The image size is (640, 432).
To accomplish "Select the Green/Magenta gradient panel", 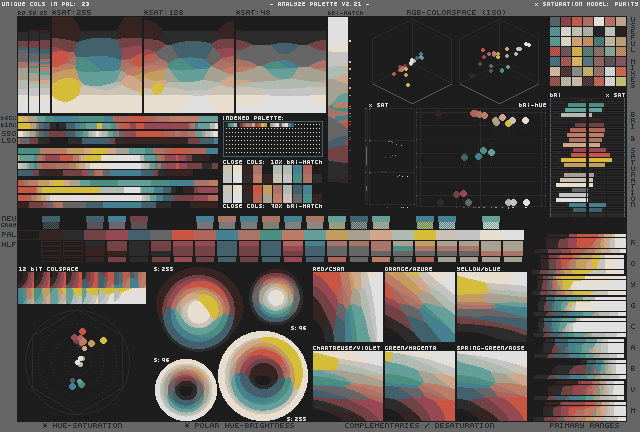I will (x=419, y=385).
